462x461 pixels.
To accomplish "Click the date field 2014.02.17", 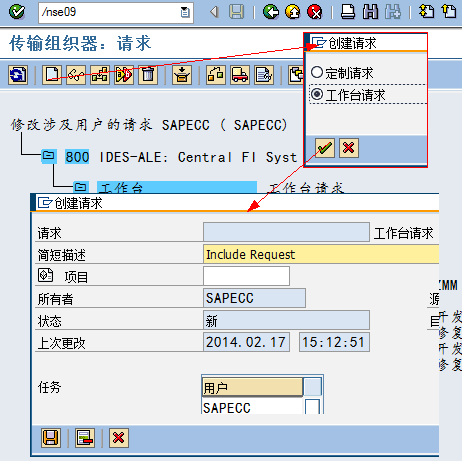I will point(246,342).
